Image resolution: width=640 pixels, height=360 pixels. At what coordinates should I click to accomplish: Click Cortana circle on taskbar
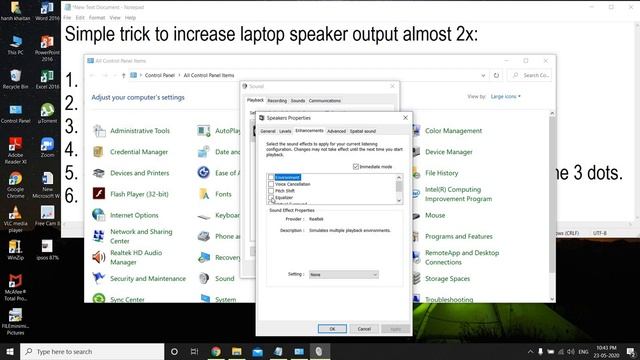tap(174, 351)
